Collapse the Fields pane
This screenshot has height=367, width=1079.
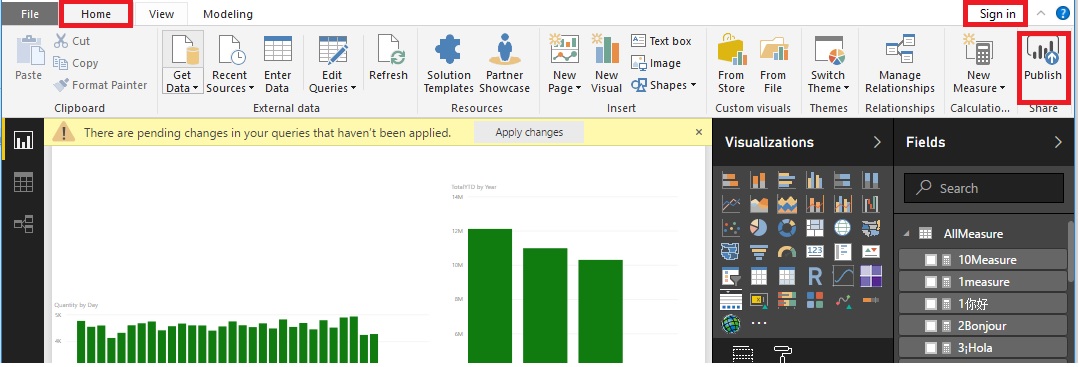(x=1058, y=142)
